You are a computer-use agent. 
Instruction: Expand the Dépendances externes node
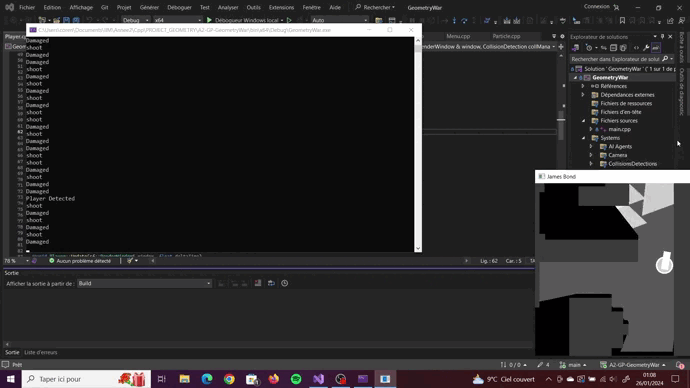[583, 95]
